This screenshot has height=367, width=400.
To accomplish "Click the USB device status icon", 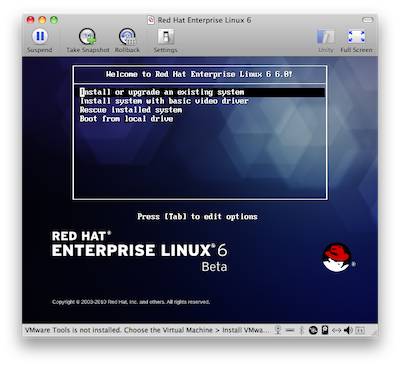I will [x=290, y=330].
